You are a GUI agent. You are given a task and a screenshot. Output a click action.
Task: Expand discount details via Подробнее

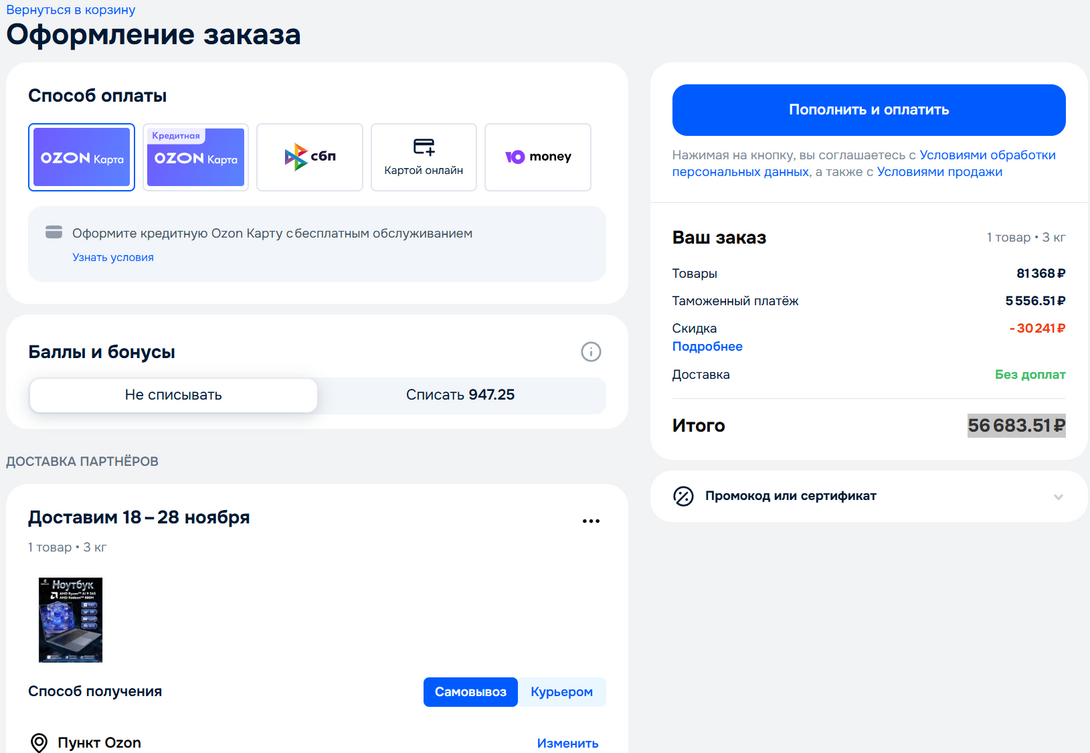point(707,347)
